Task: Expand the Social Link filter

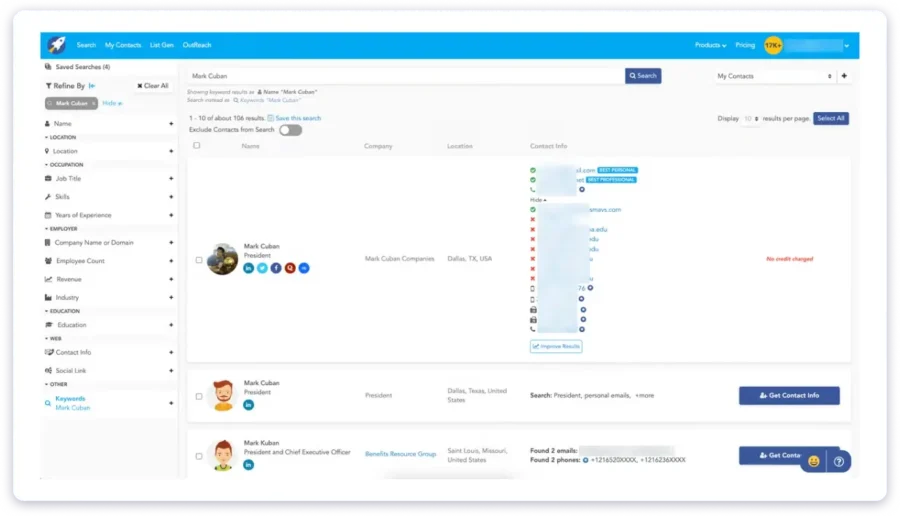Action: (171, 371)
